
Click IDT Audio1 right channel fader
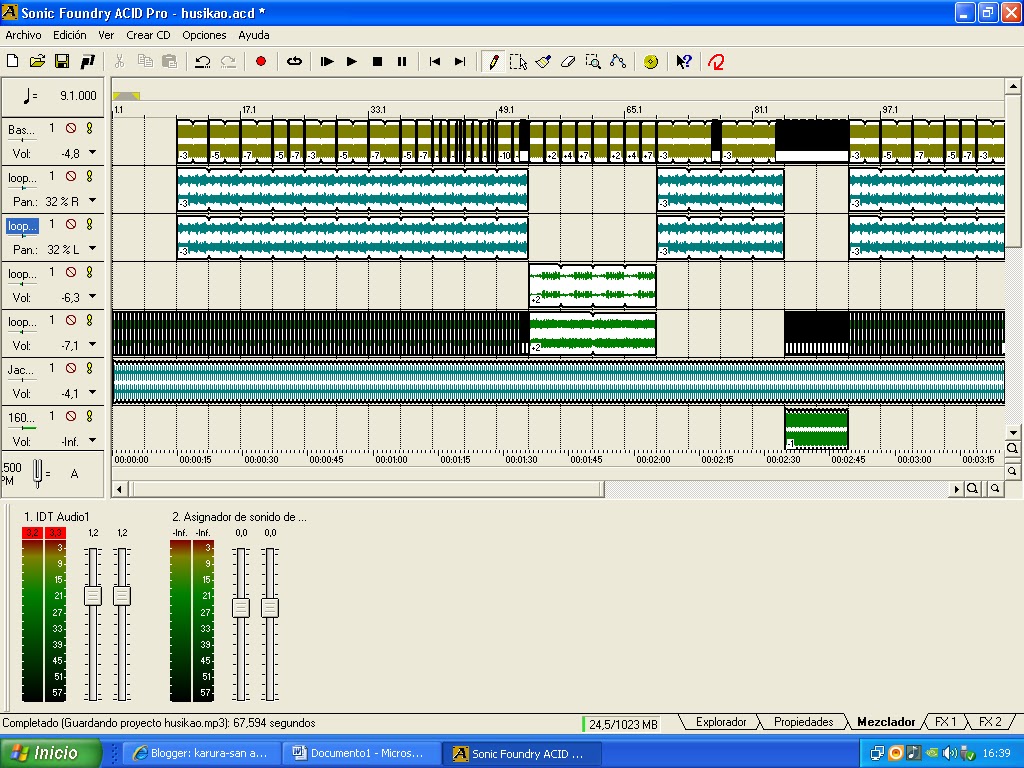click(122, 596)
